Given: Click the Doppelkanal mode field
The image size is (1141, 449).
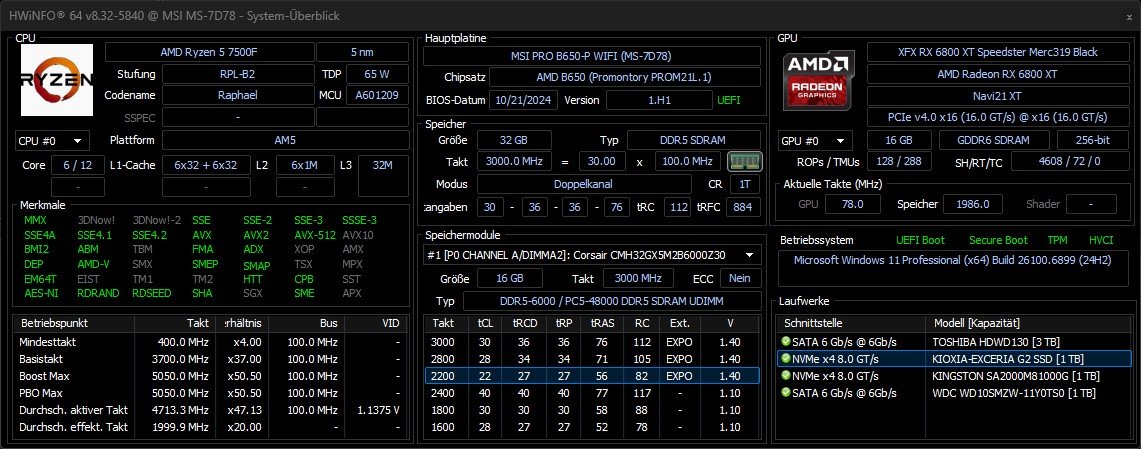Looking at the screenshot, I should 584,184.
